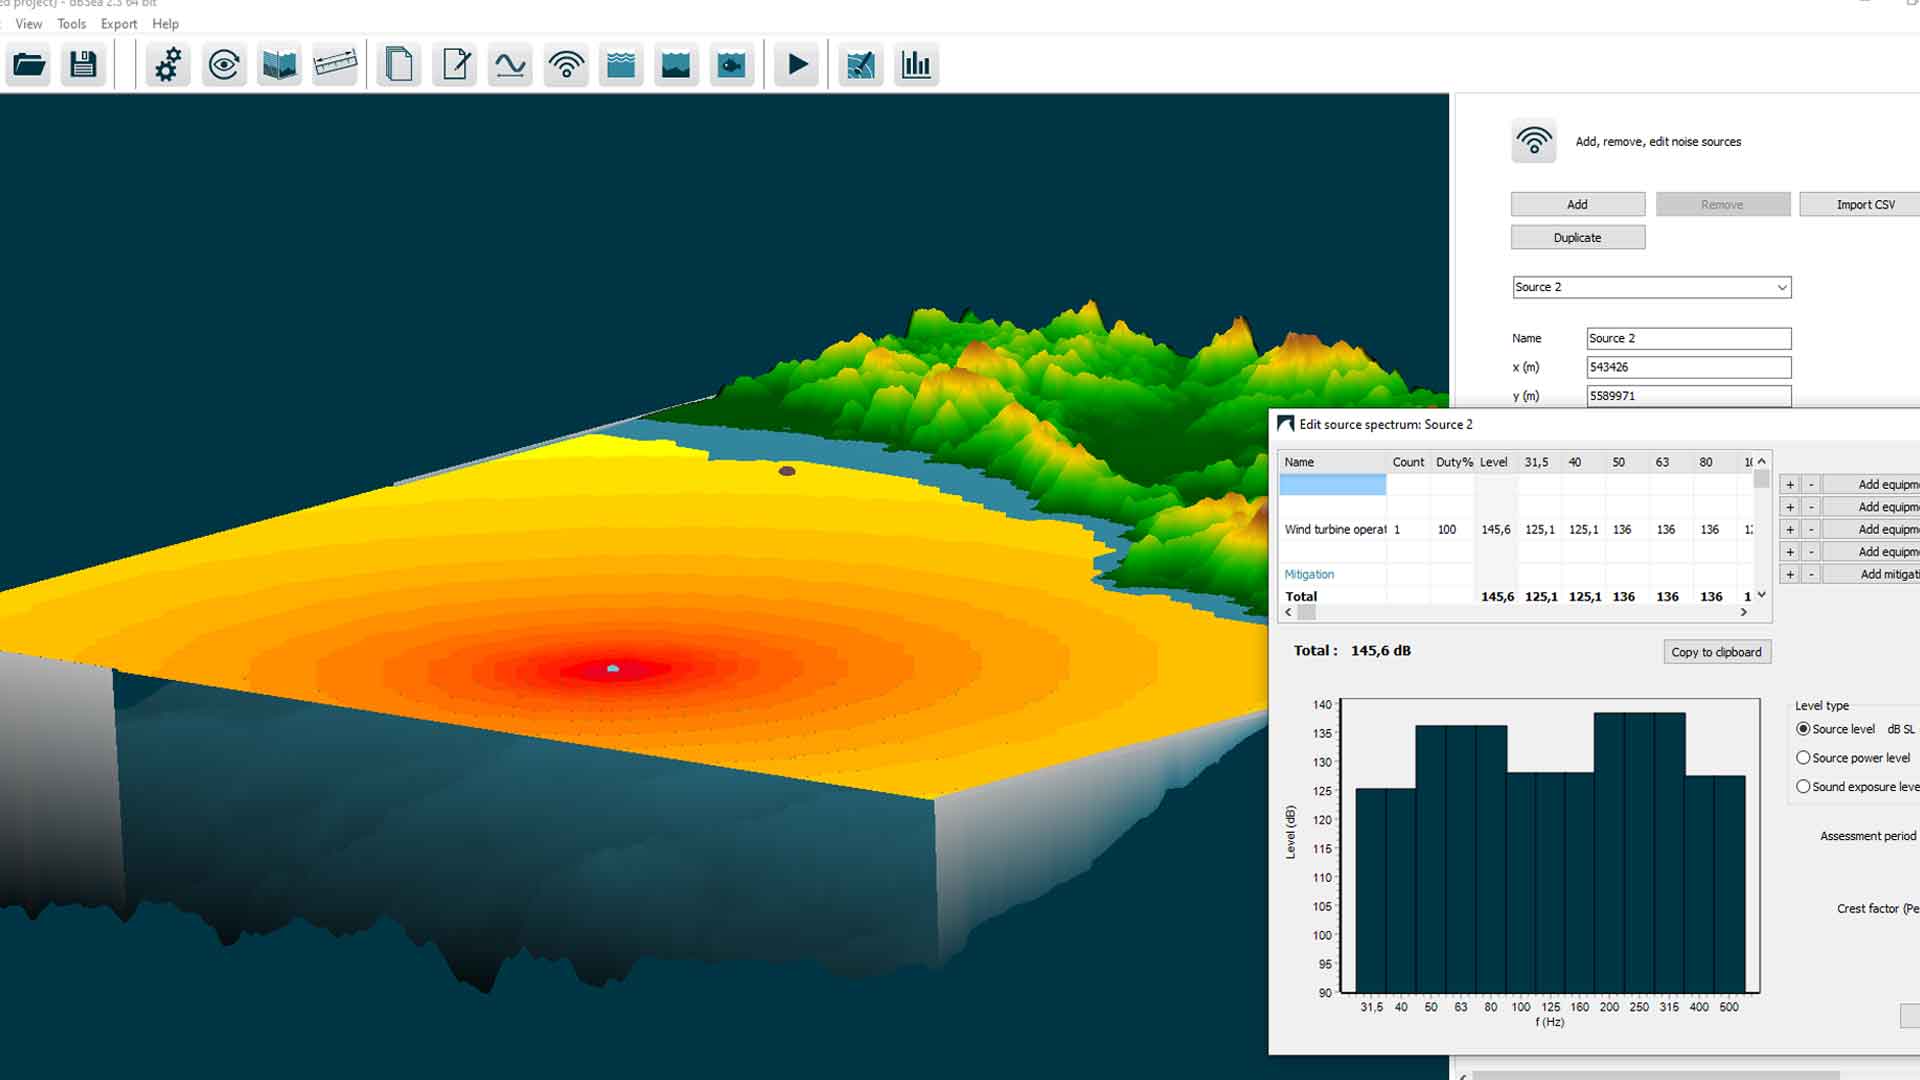
Task: Open the Export menu
Action: [x=118, y=23]
